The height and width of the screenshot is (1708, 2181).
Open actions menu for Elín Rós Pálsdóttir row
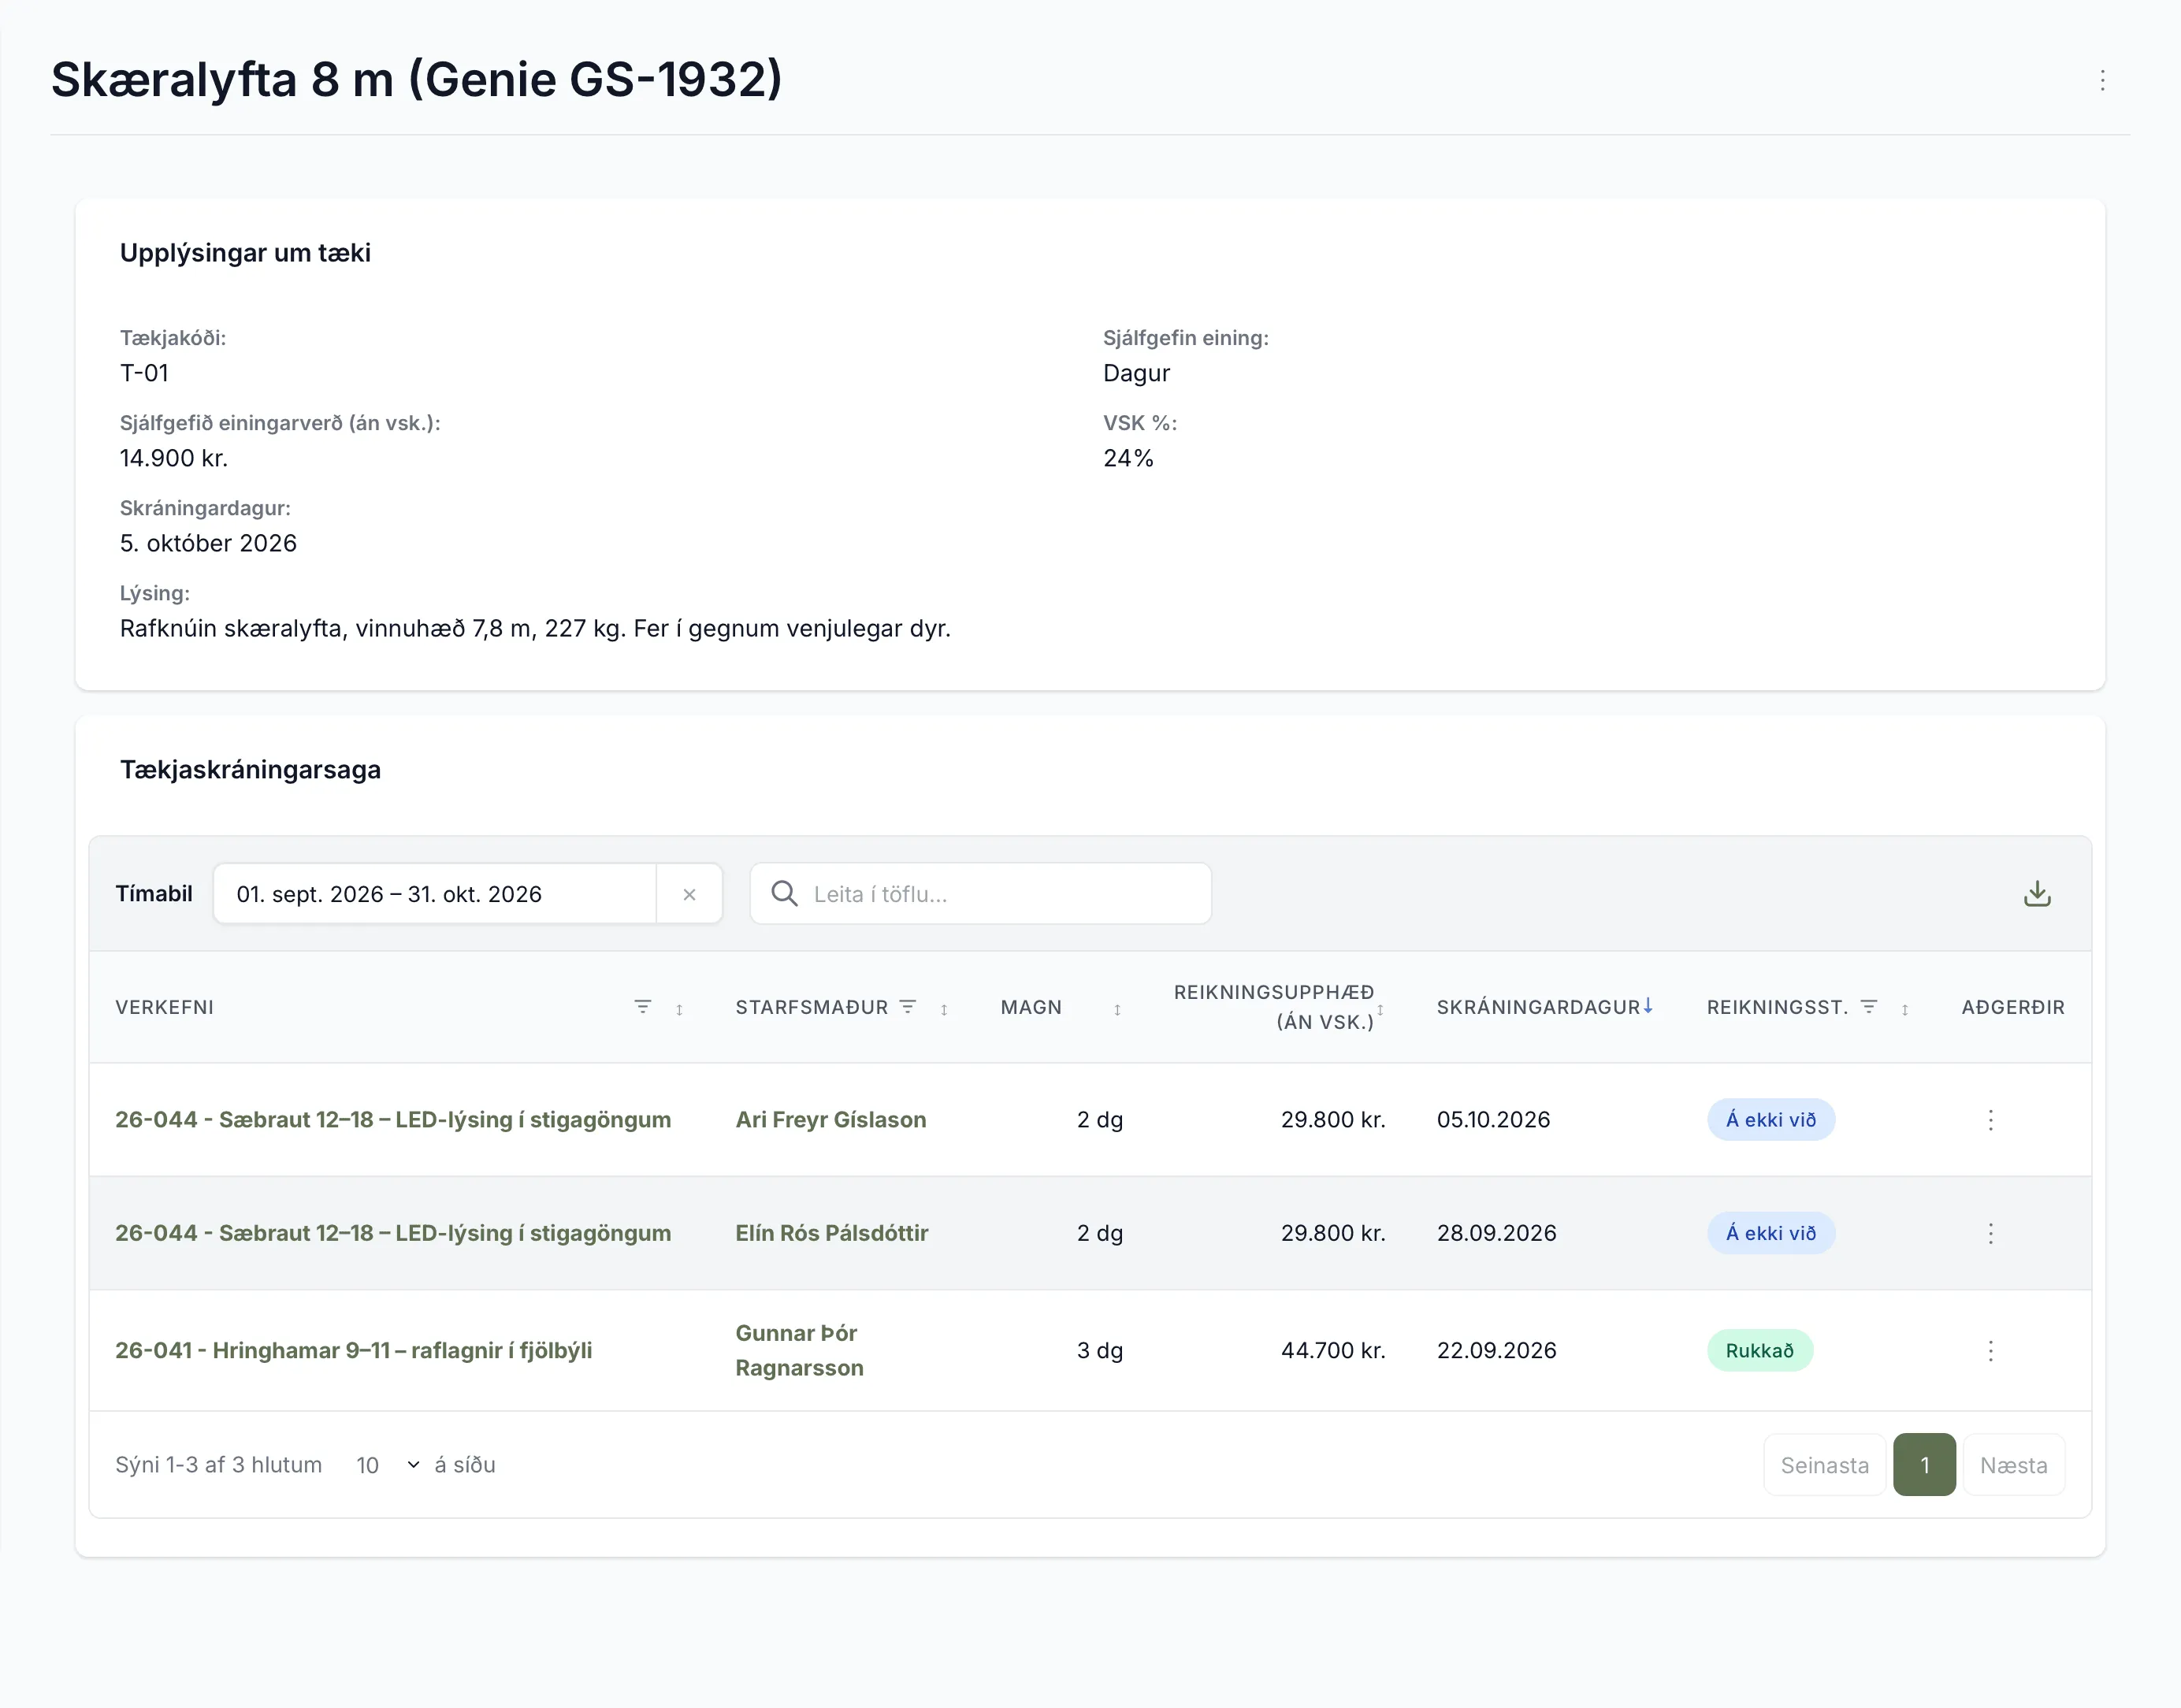click(1990, 1233)
